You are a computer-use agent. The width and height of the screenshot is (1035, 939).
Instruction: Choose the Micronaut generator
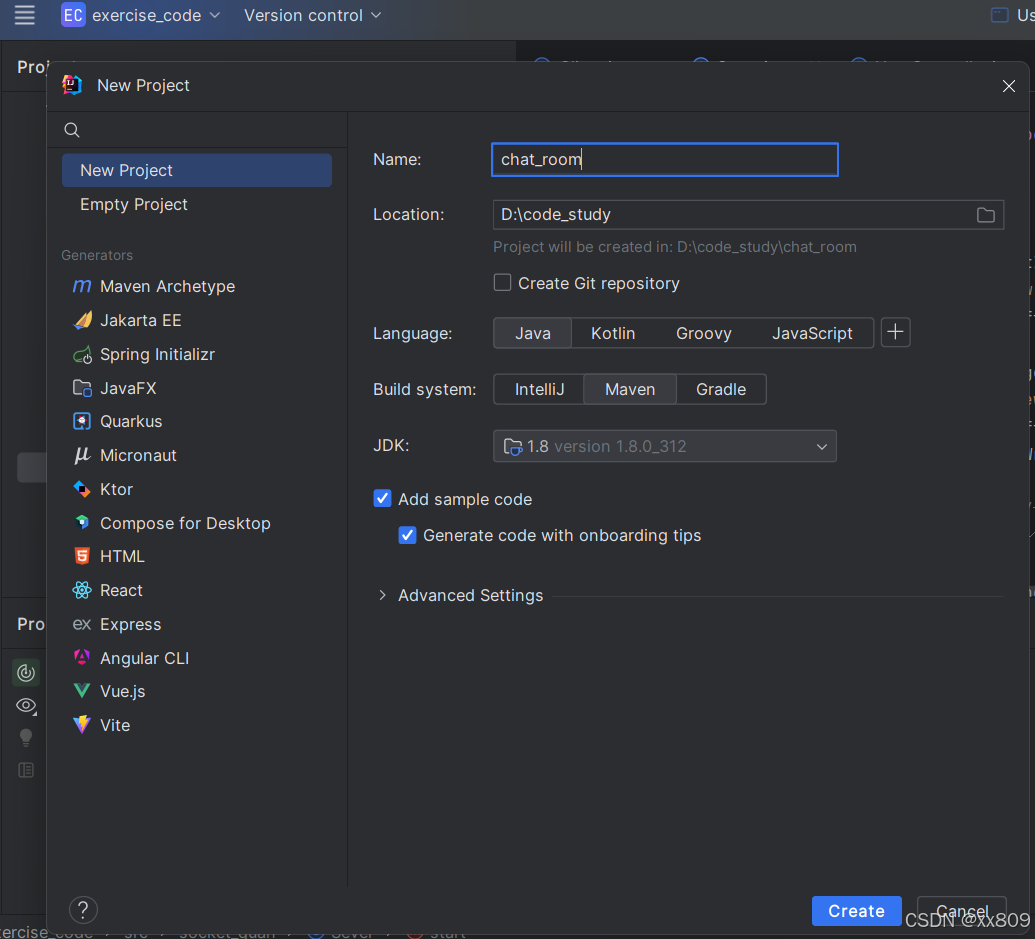(x=125, y=455)
